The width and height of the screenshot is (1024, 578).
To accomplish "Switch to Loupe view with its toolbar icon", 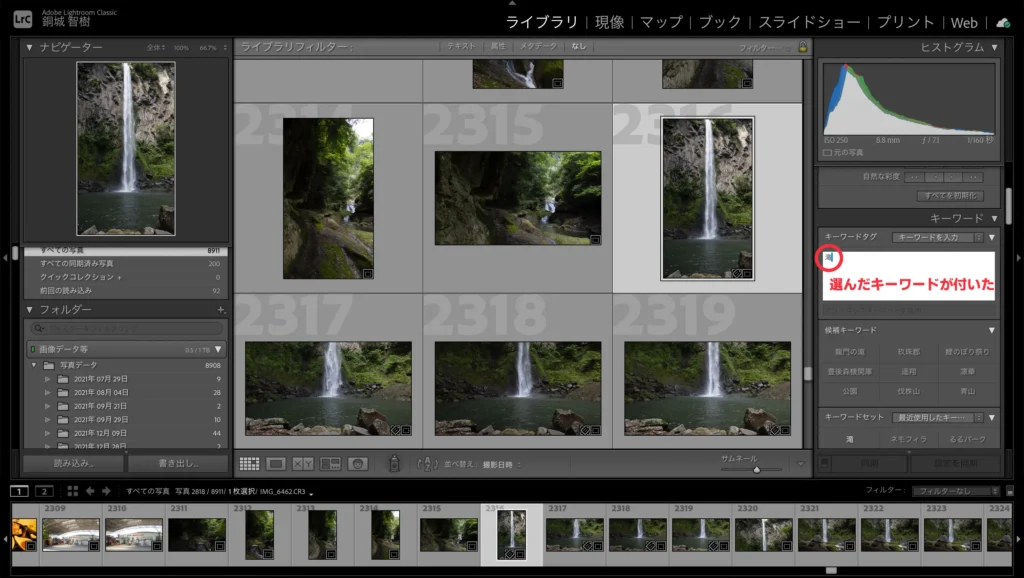I will (x=276, y=463).
